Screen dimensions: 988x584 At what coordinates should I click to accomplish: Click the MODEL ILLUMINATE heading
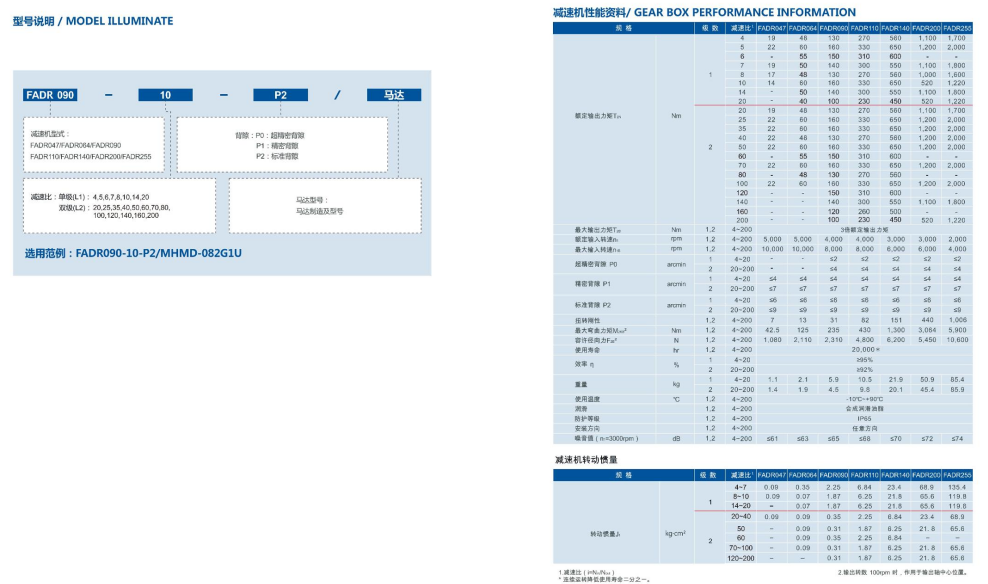click(93, 21)
